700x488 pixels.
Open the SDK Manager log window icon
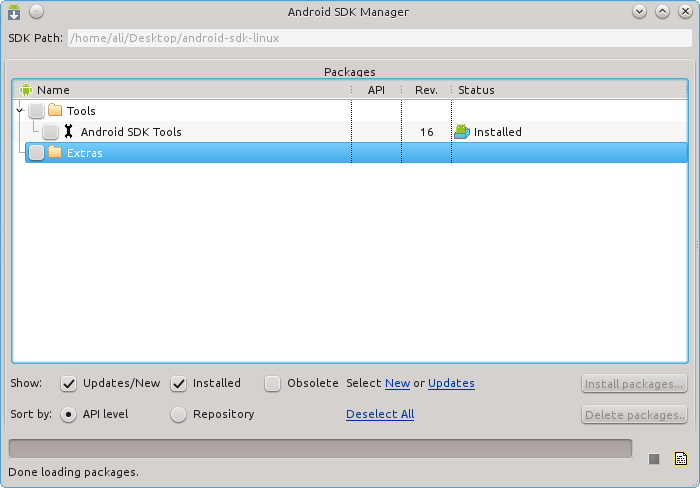[x=681, y=459]
